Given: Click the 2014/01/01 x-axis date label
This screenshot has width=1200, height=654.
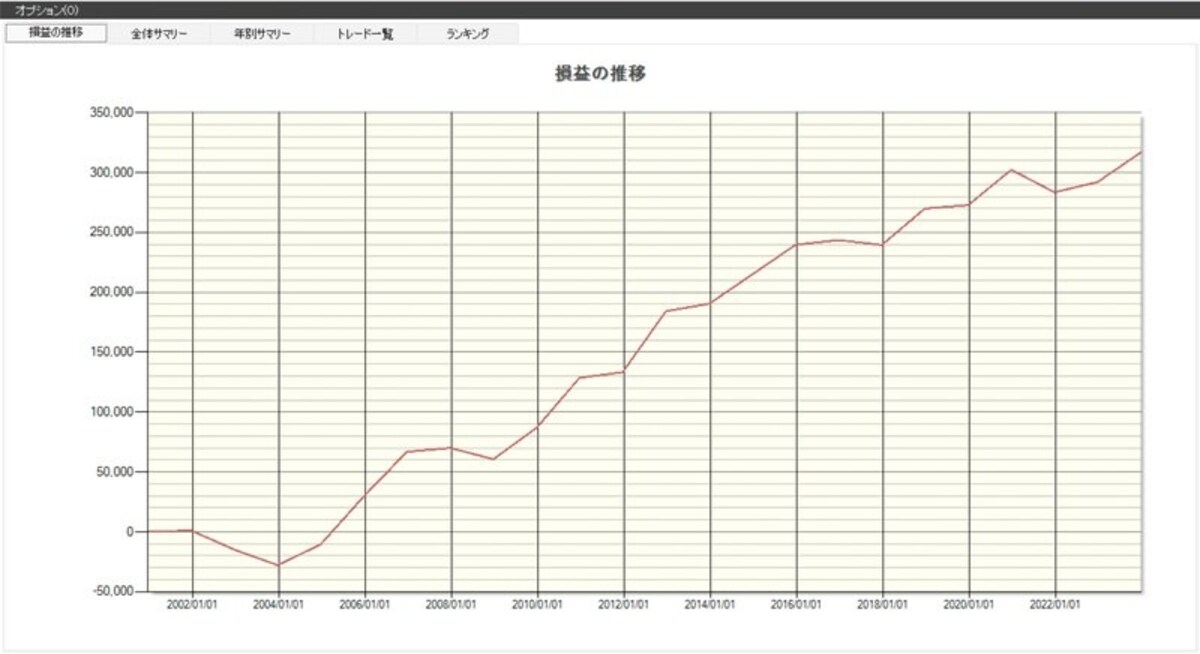Looking at the screenshot, I should tap(710, 605).
